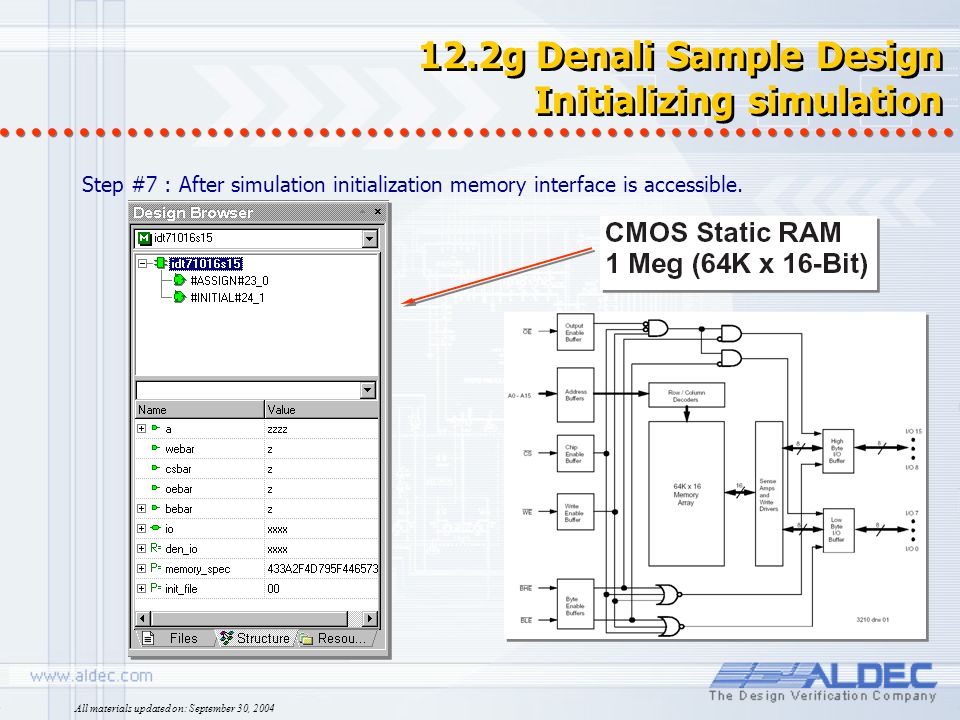Select the #INITIAL#24_1 process item

click(227, 298)
